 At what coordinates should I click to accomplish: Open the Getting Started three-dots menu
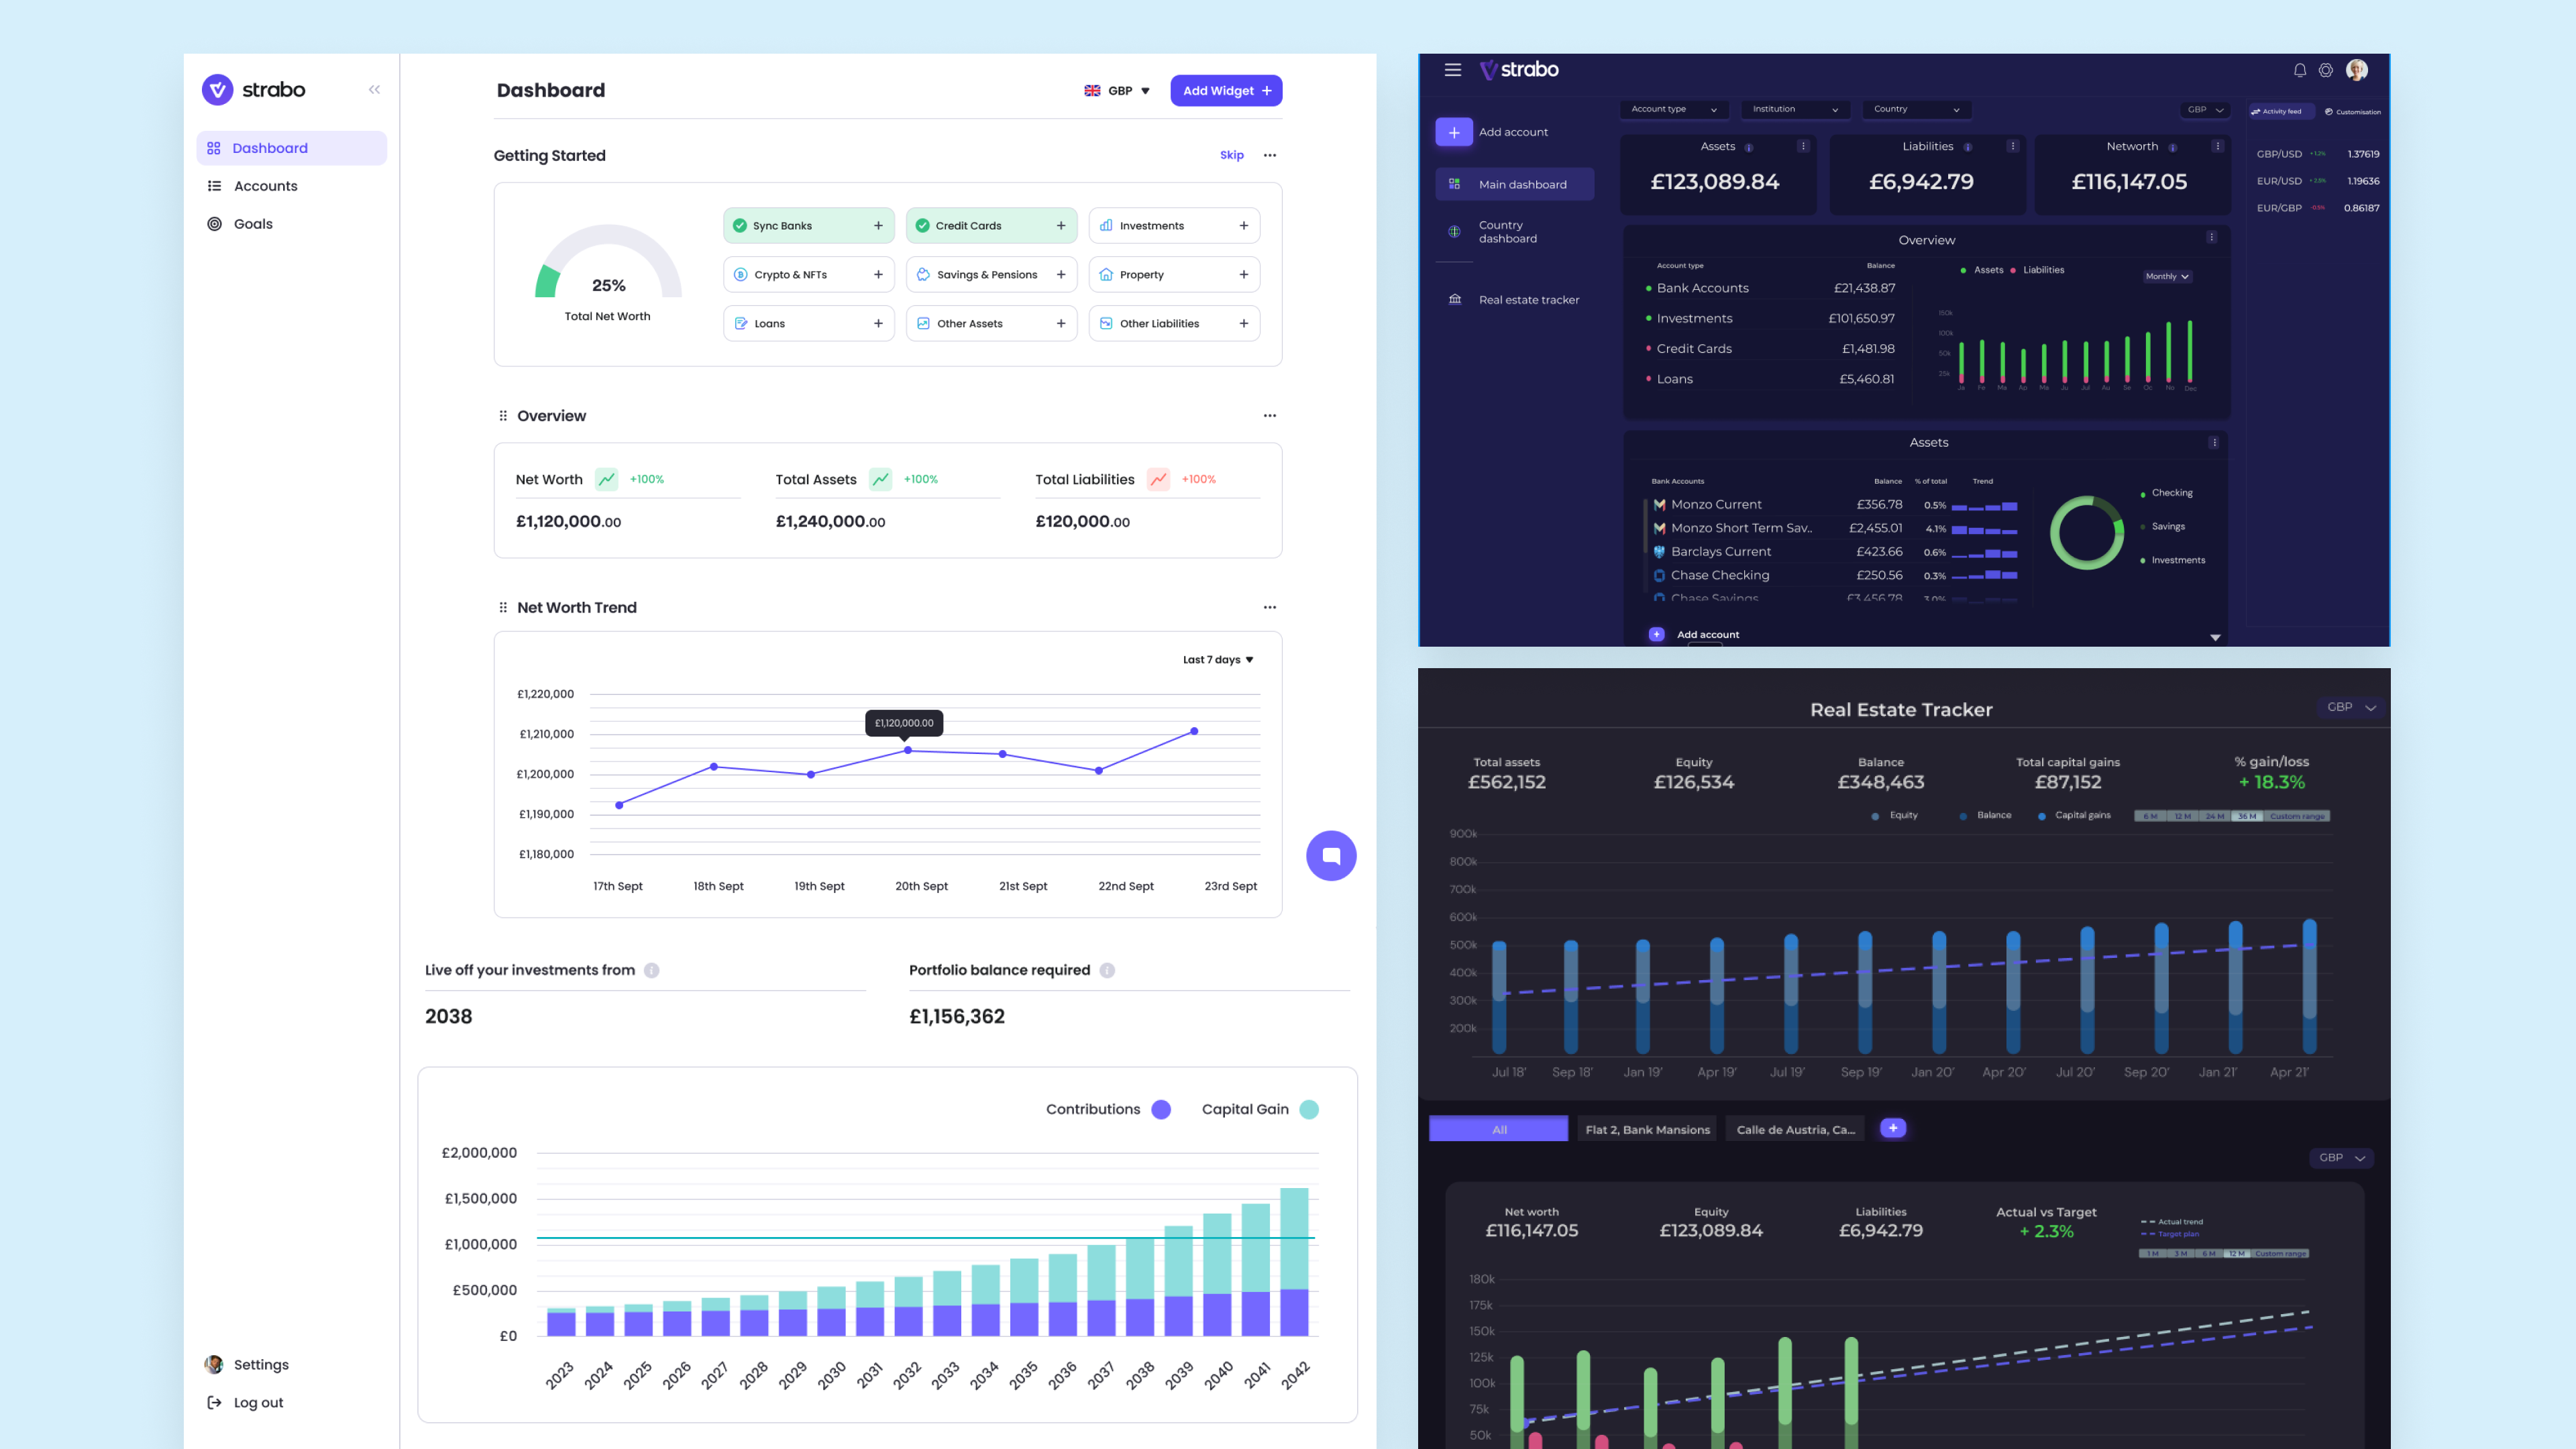[x=1269, y=155]
